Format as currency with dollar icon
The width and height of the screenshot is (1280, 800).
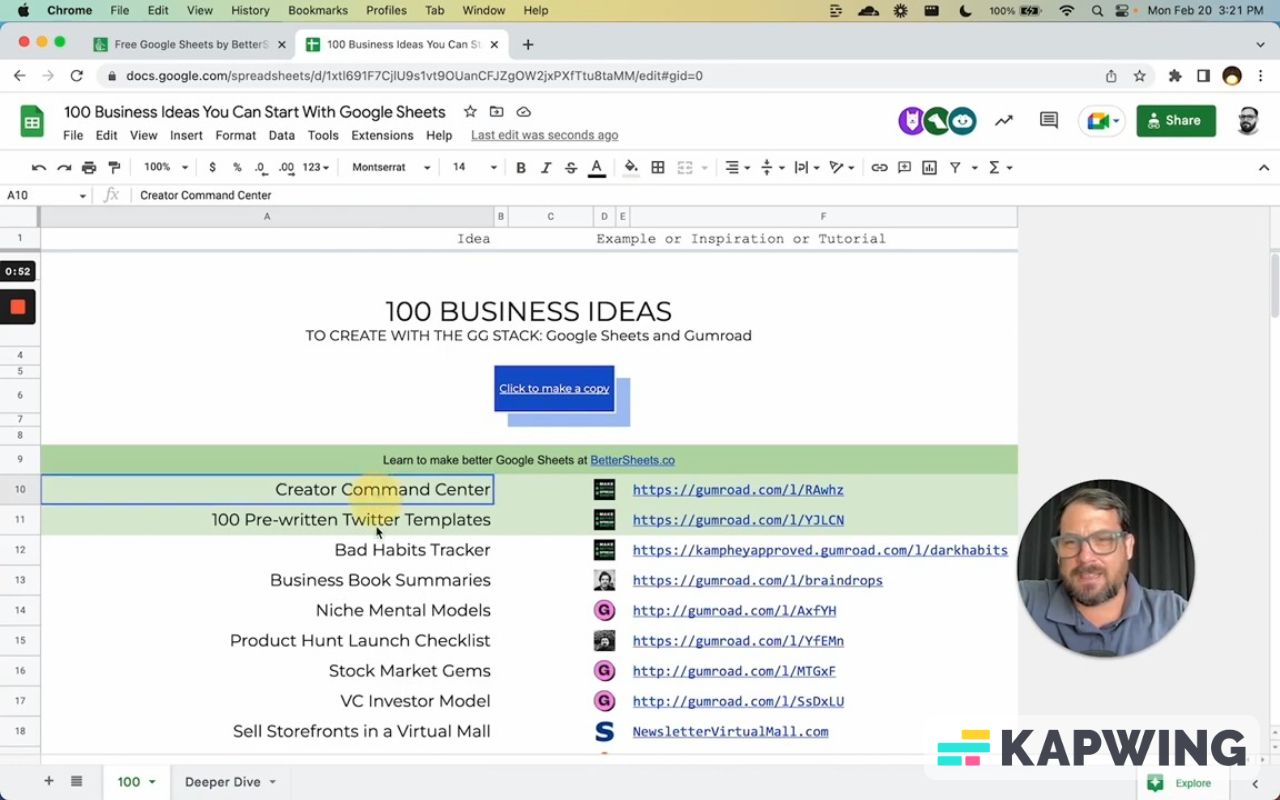point(212,168)
